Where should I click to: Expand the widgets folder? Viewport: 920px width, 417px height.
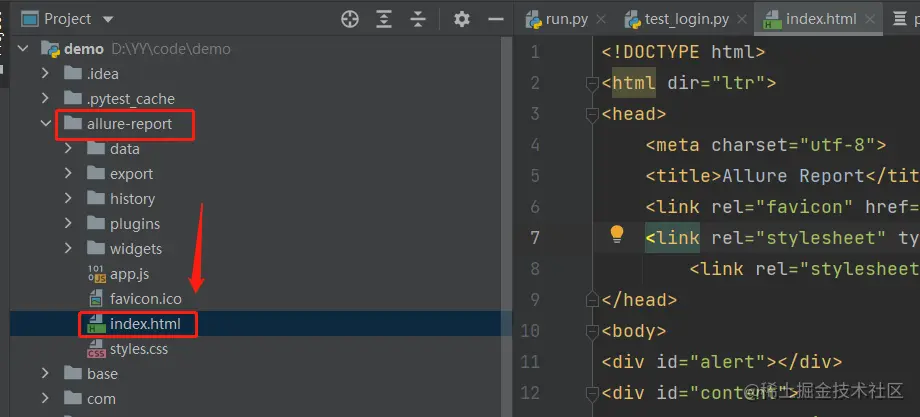pos(68,249)
